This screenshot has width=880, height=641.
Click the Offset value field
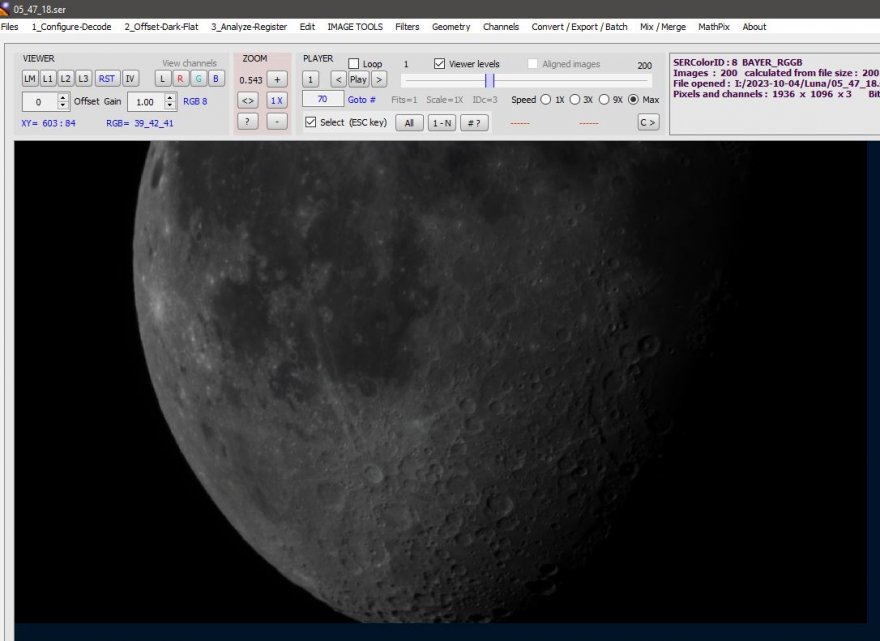click(39, 102)
